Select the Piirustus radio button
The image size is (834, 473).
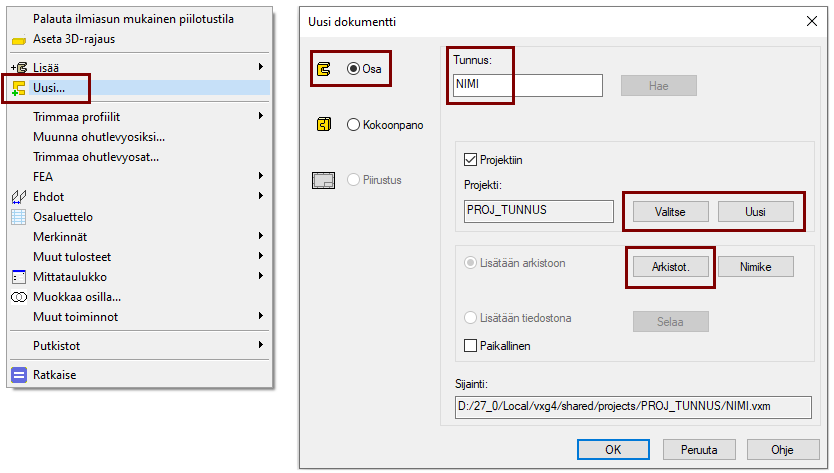353,180
